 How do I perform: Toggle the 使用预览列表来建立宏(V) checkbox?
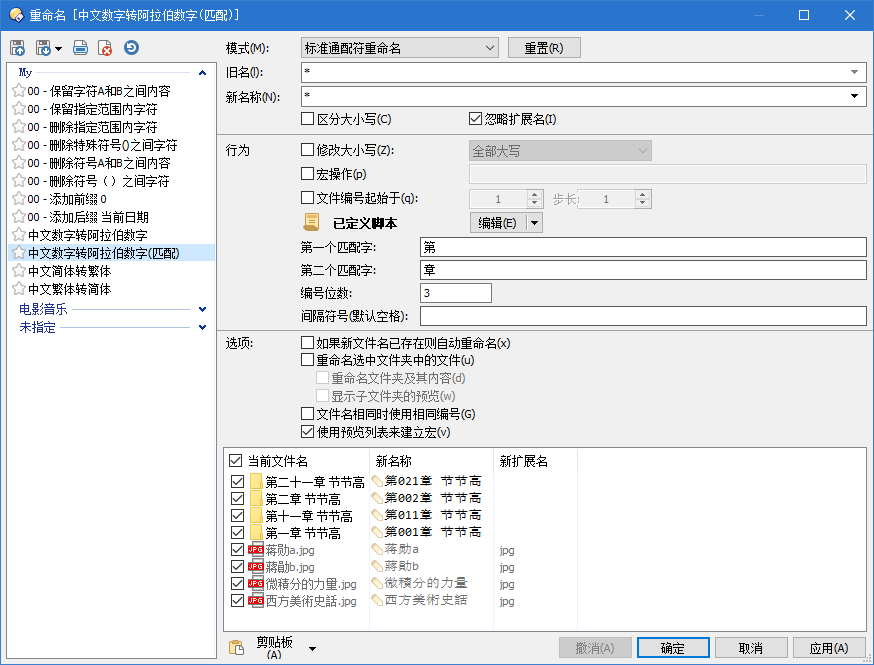(308, 432)
